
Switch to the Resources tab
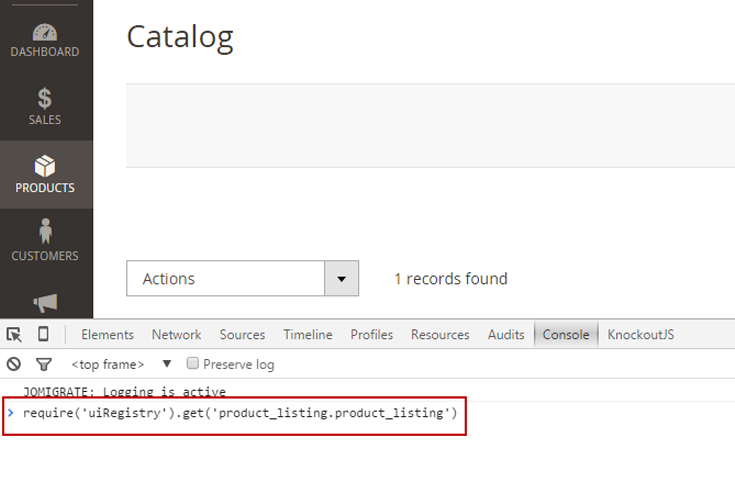point(440,335)
